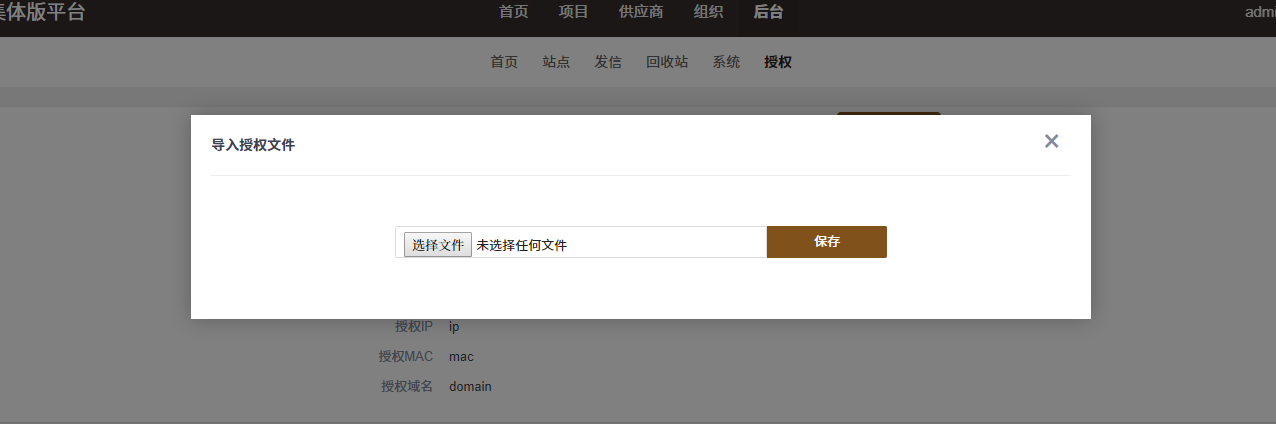Switch to the 站点 sub-tab
Screen dimensions: 1276x424
(556, 62)
